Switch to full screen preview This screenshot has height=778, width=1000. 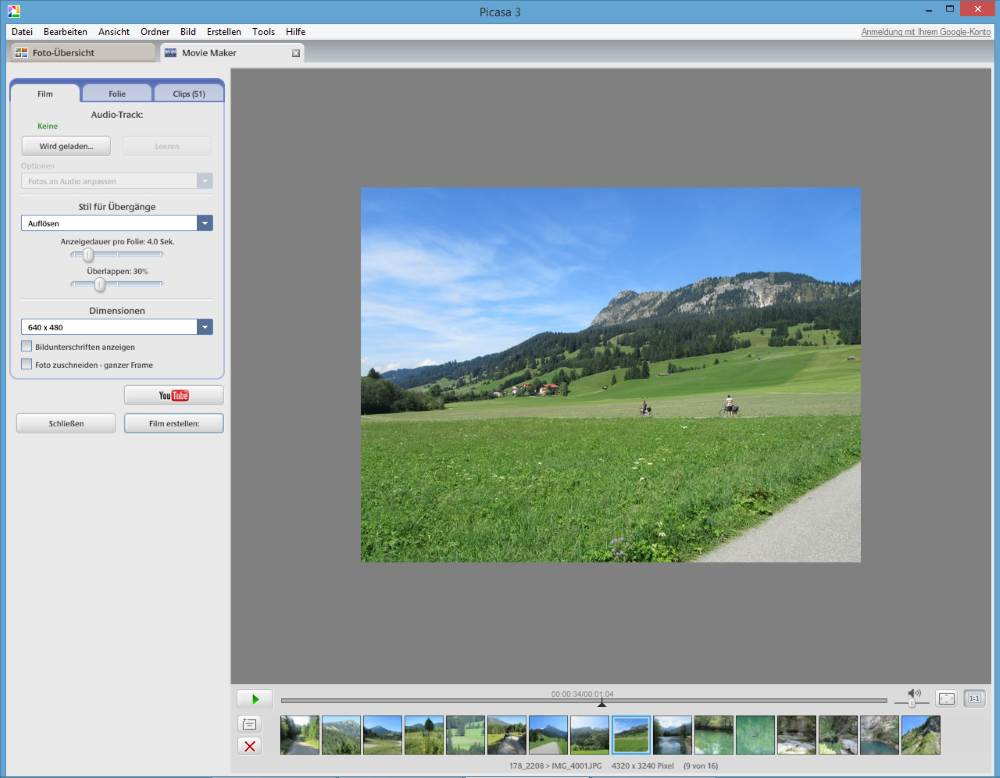pos(946,699)
